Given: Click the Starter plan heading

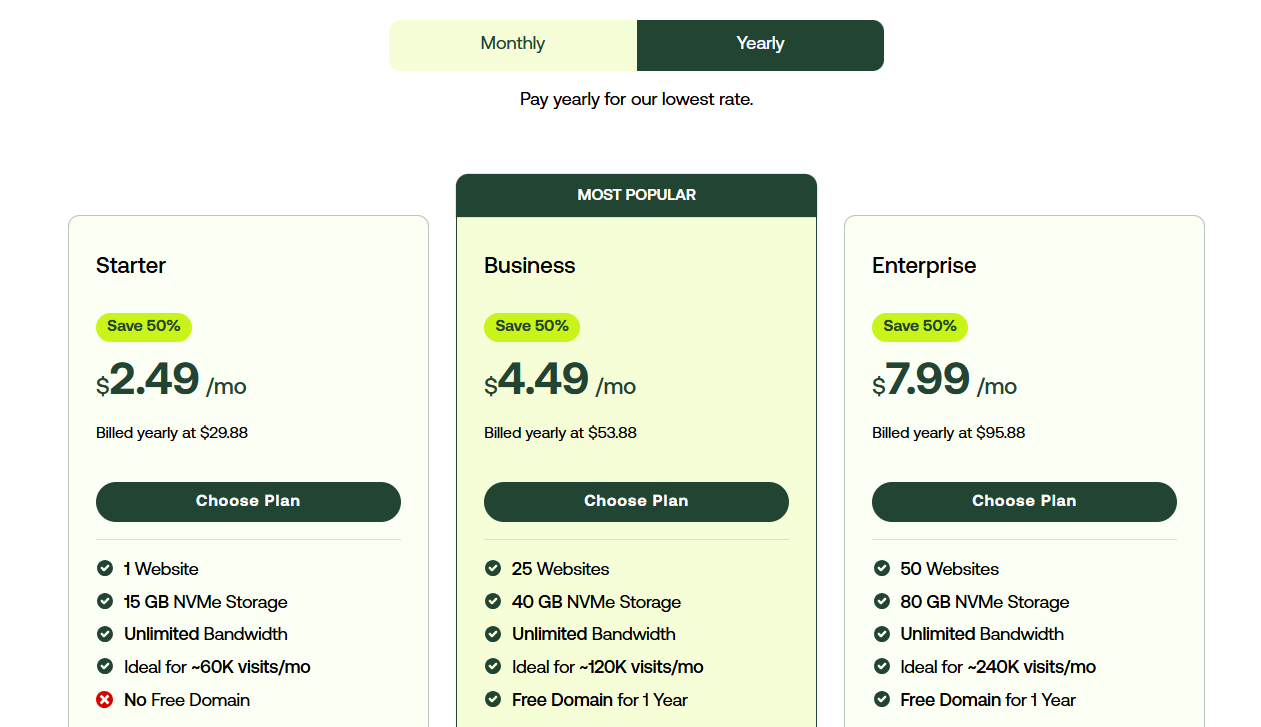Looking at the screenshot, I should (x=131, y=266).
